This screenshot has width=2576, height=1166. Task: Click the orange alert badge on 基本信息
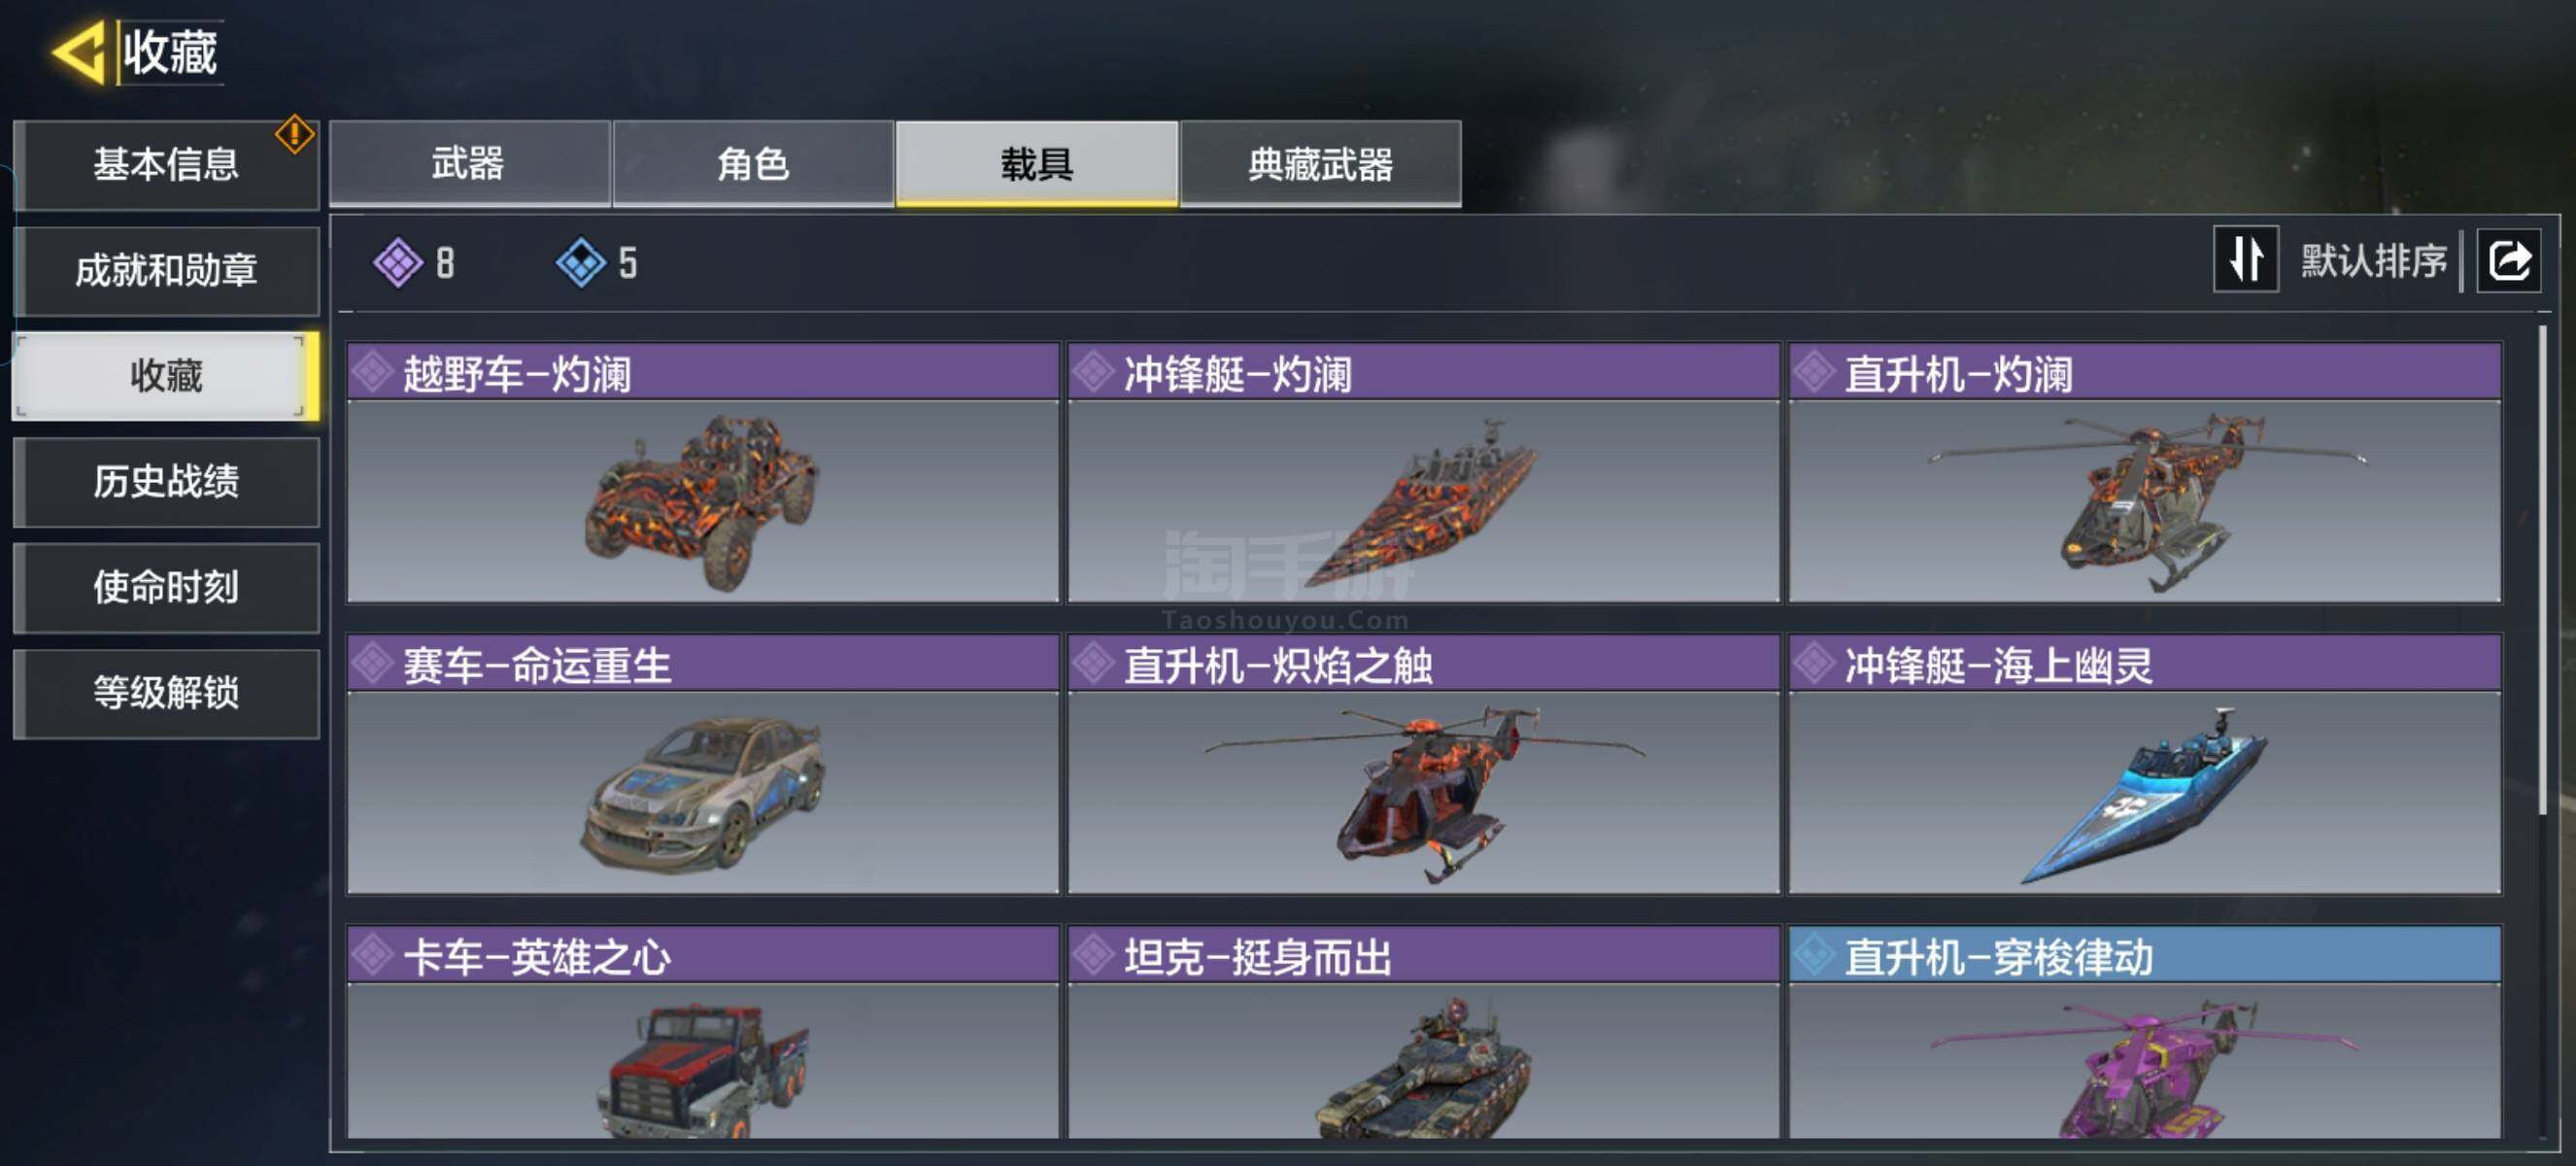[x=294, y=134]
